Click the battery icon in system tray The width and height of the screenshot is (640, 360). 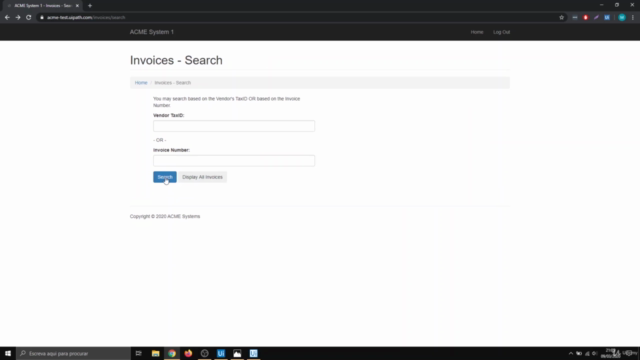pyautogui.click(x=579, y=353)
